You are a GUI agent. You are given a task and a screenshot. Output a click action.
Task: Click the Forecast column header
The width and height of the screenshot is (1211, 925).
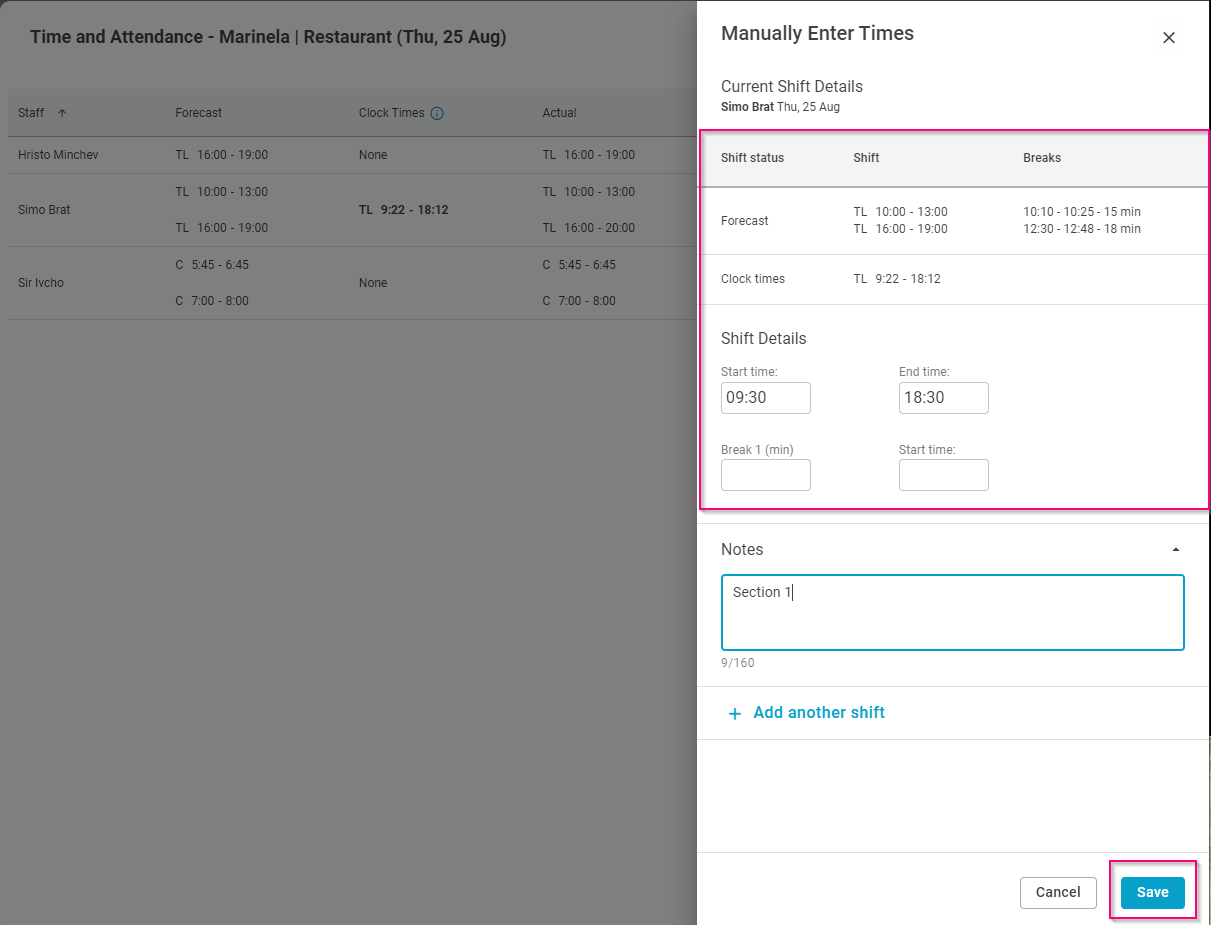(199, 113)
